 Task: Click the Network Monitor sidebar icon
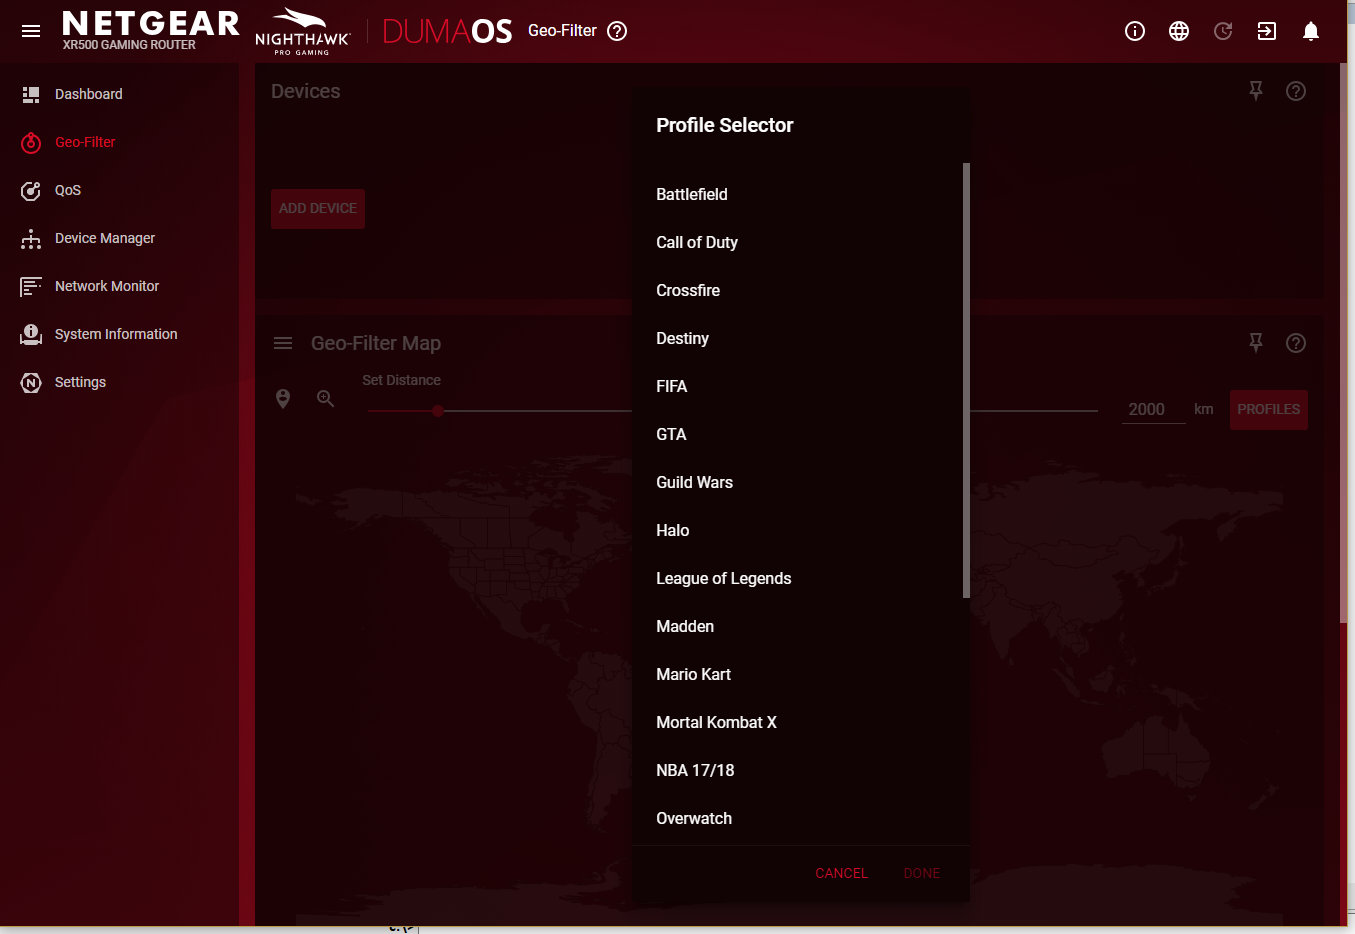click(x=31, y=286)
